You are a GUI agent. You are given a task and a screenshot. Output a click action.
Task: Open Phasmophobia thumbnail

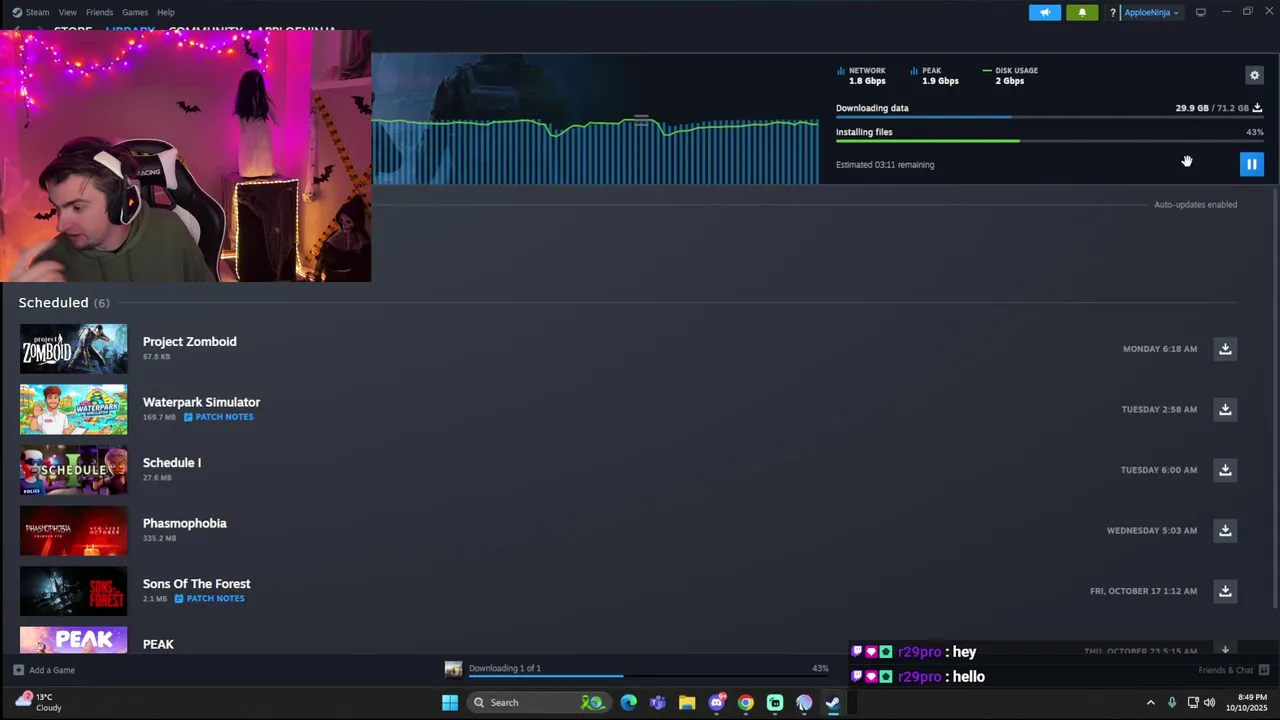[73, 531]
